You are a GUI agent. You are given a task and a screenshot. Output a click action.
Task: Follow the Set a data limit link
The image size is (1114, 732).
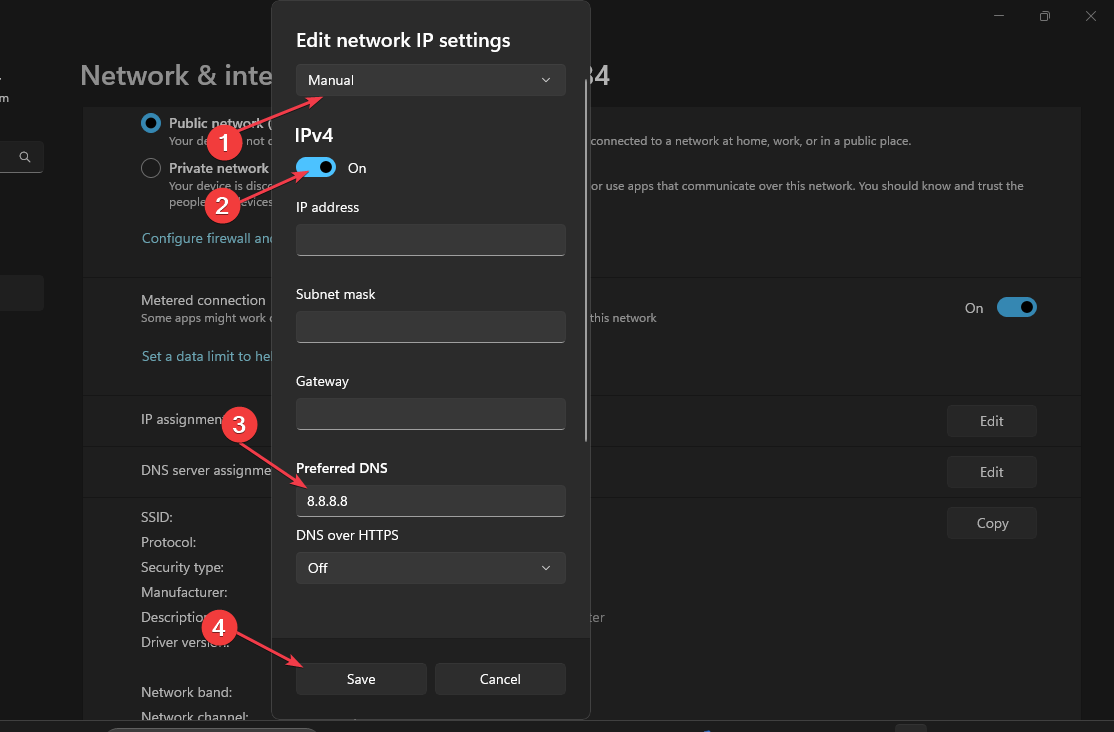pyautogui.click(x=207, y=356)
